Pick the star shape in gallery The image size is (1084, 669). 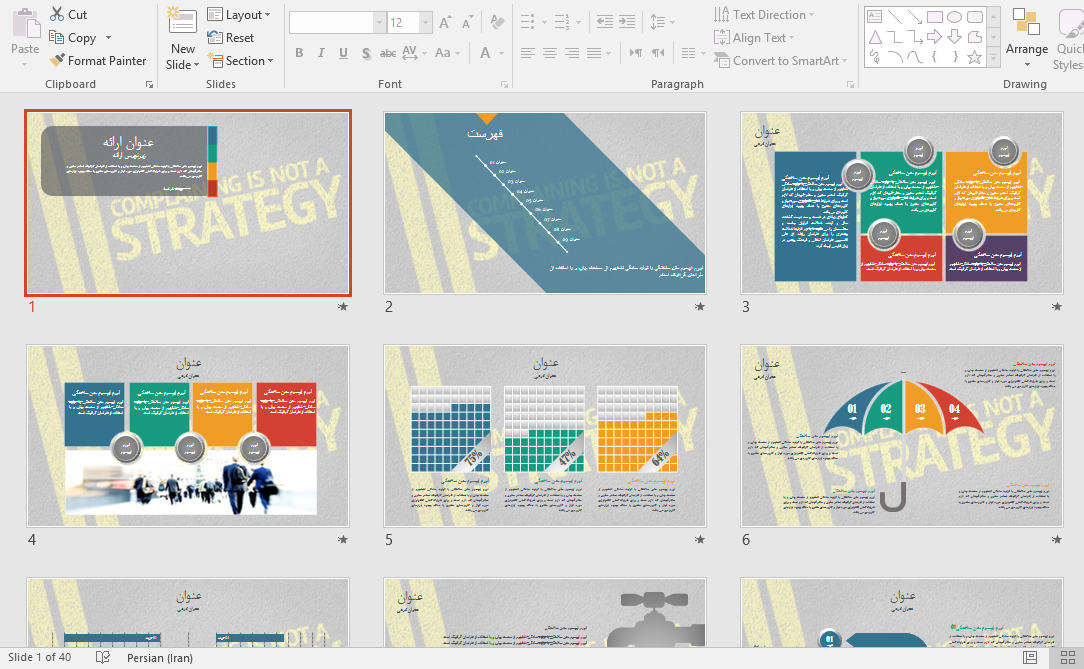pyautogui.click(x=974, y=57)
